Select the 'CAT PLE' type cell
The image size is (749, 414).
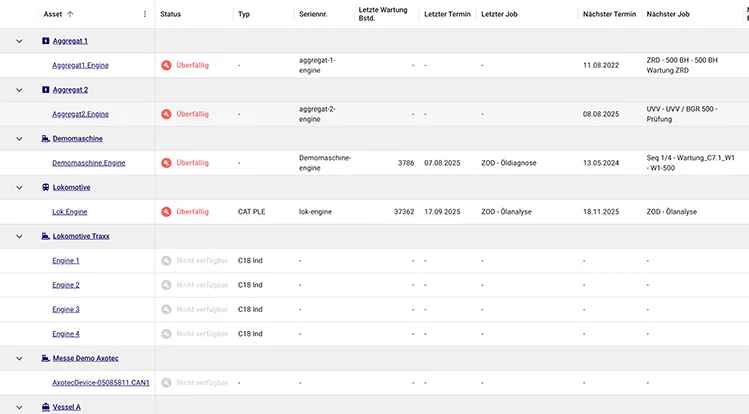click(x=251, y=212)
